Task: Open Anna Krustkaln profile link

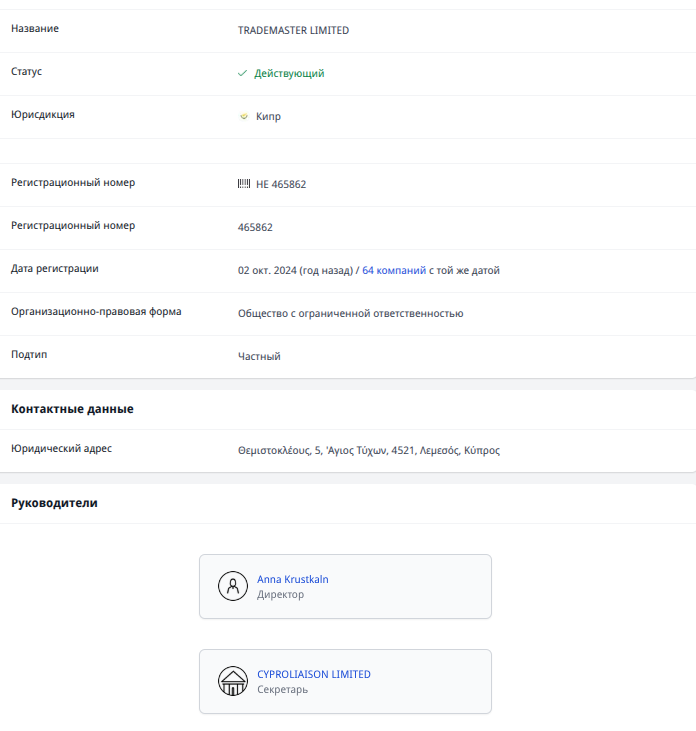Action: coord(292,579)
